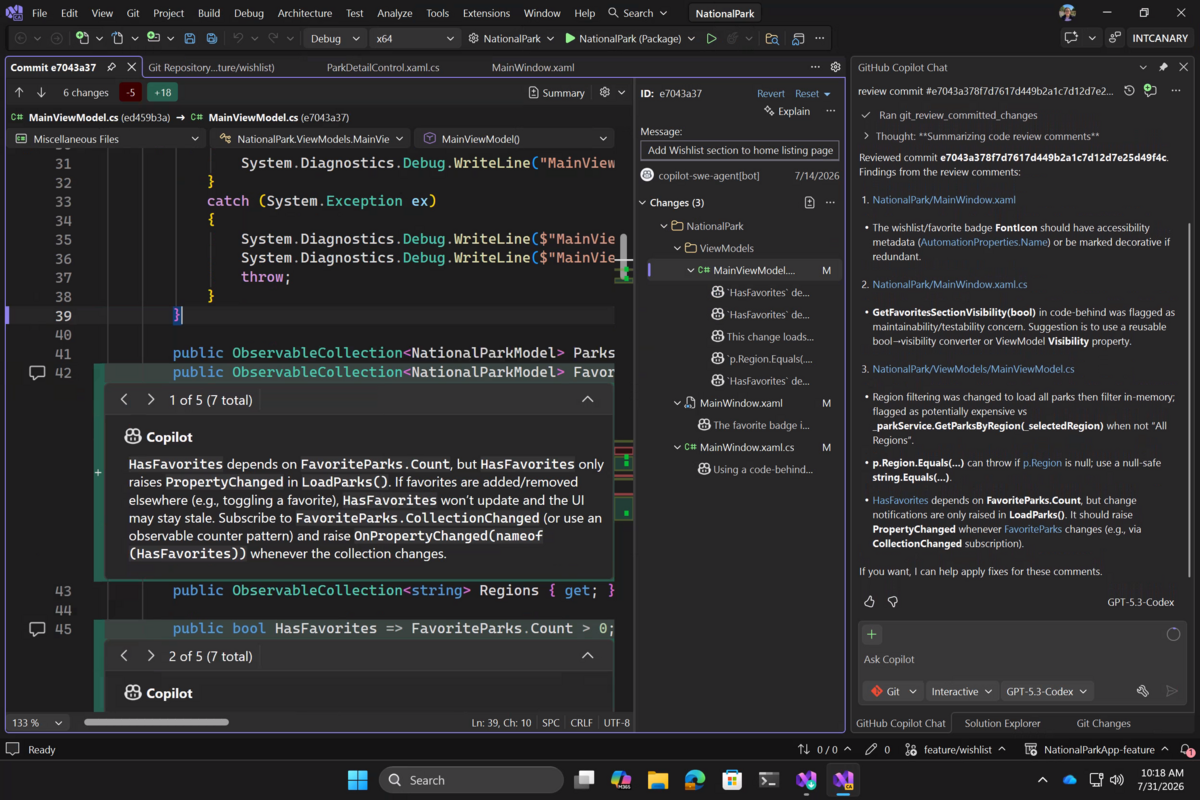Switch to Solution Explorer tab
Viewport: 1200px width, 800px height.
click(1002, 723)
